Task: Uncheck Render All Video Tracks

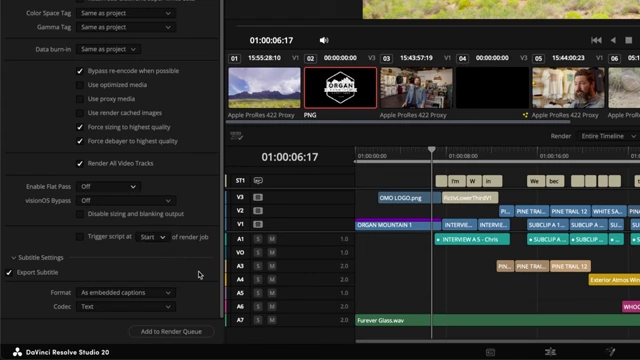Action: pos(80,163)
